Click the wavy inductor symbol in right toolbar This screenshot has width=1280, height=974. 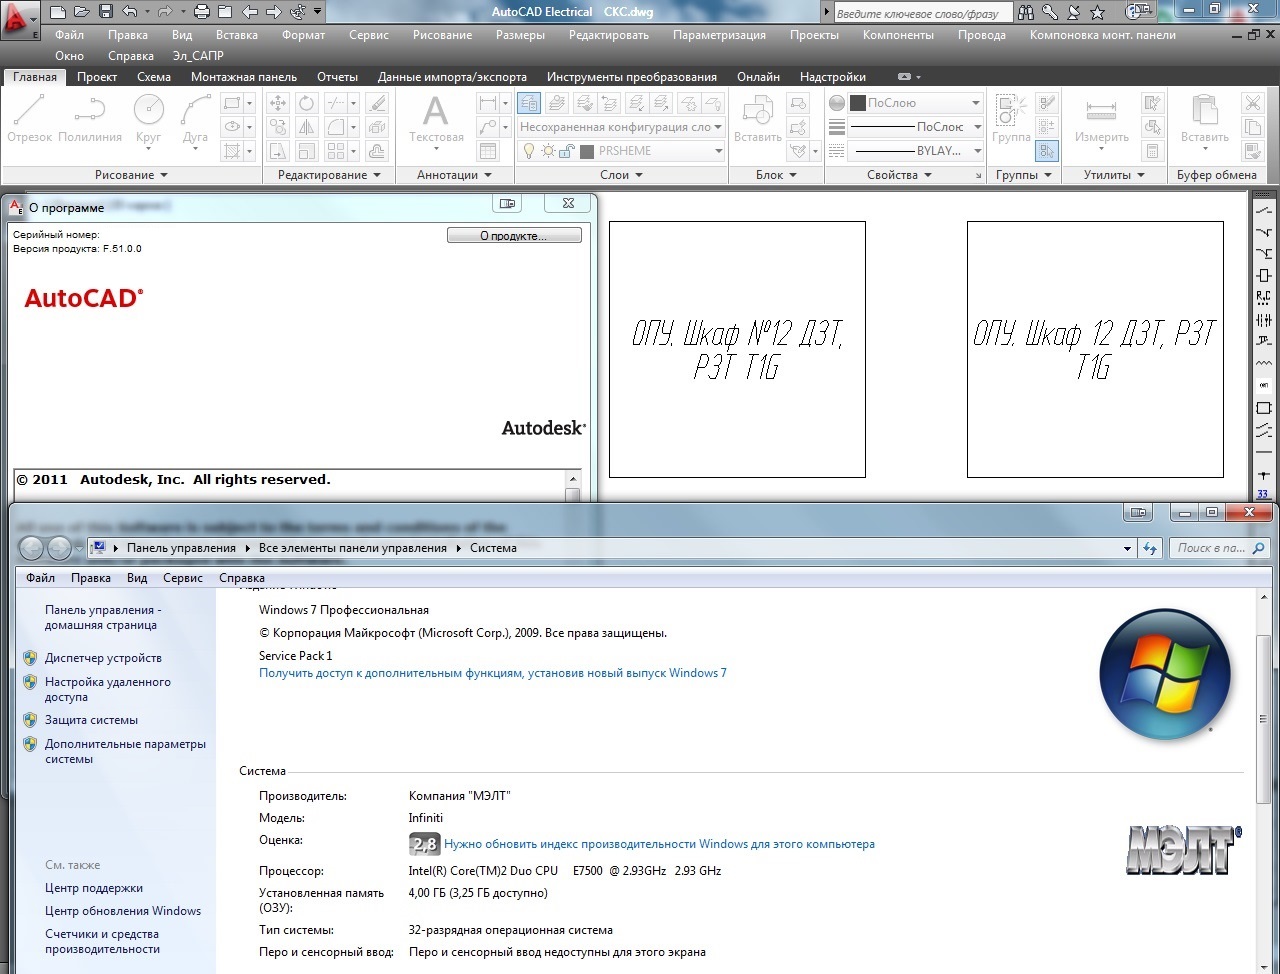(x=1264, y=364)
